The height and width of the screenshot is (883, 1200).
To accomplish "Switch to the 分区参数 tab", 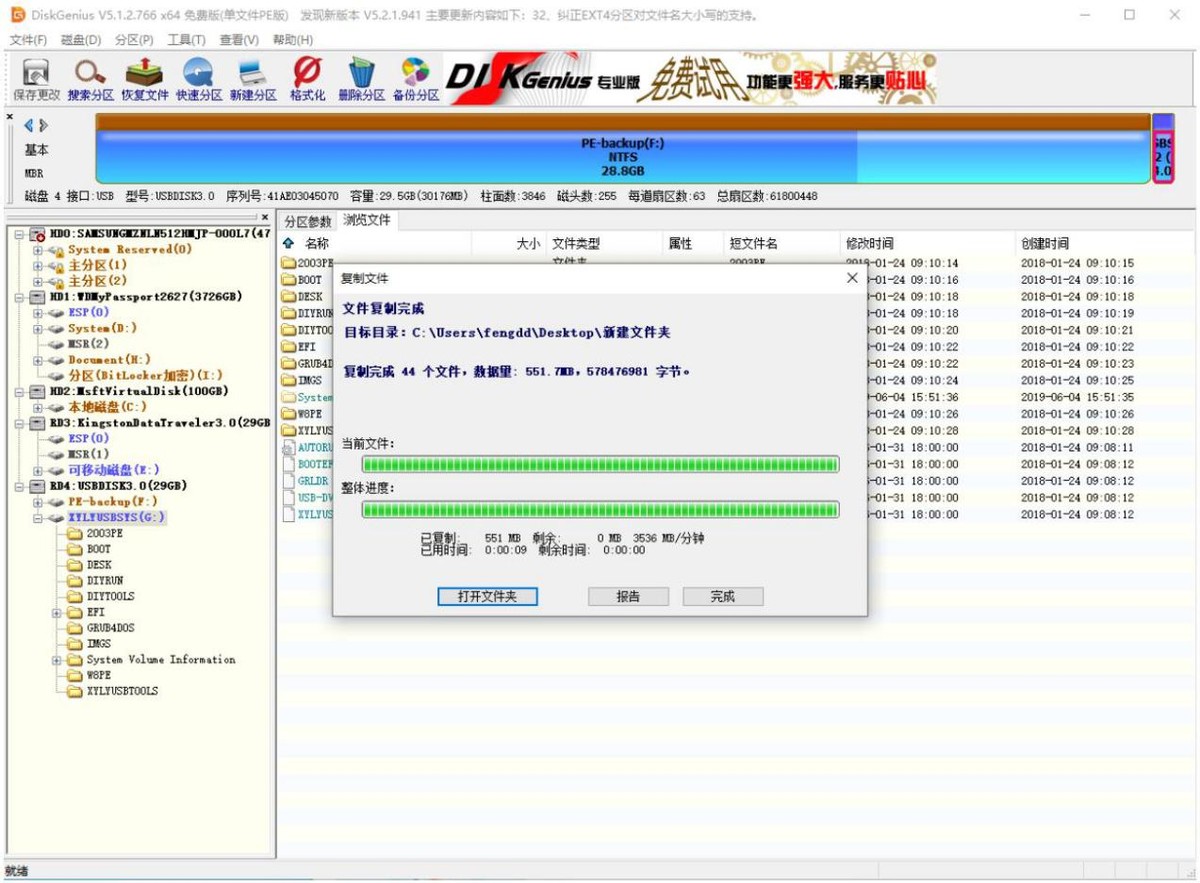I will [307, 221].
